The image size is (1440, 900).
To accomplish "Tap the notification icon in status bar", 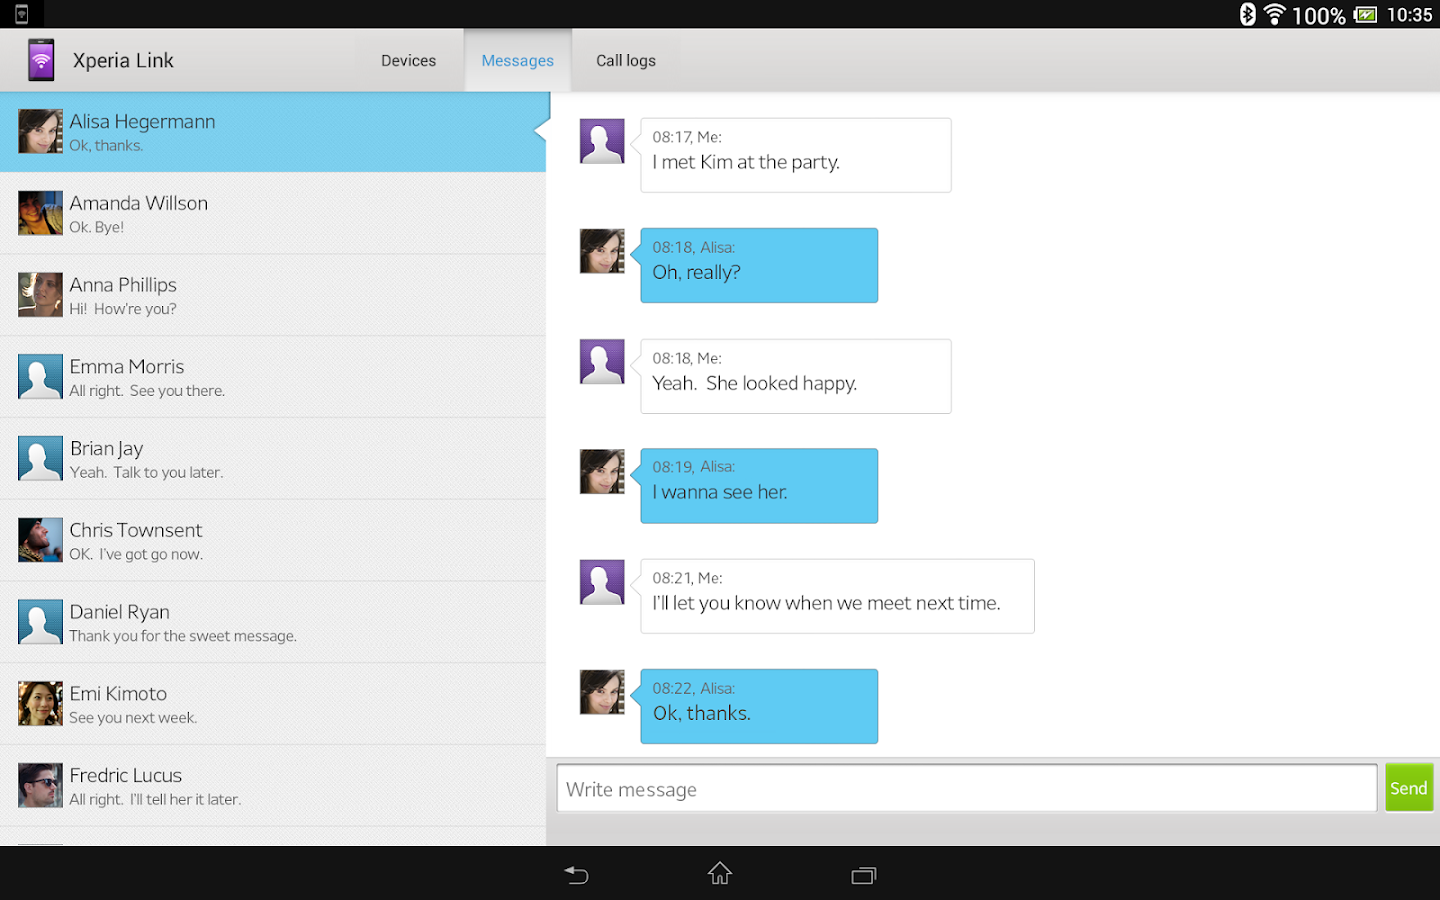I will coord(21,14).
